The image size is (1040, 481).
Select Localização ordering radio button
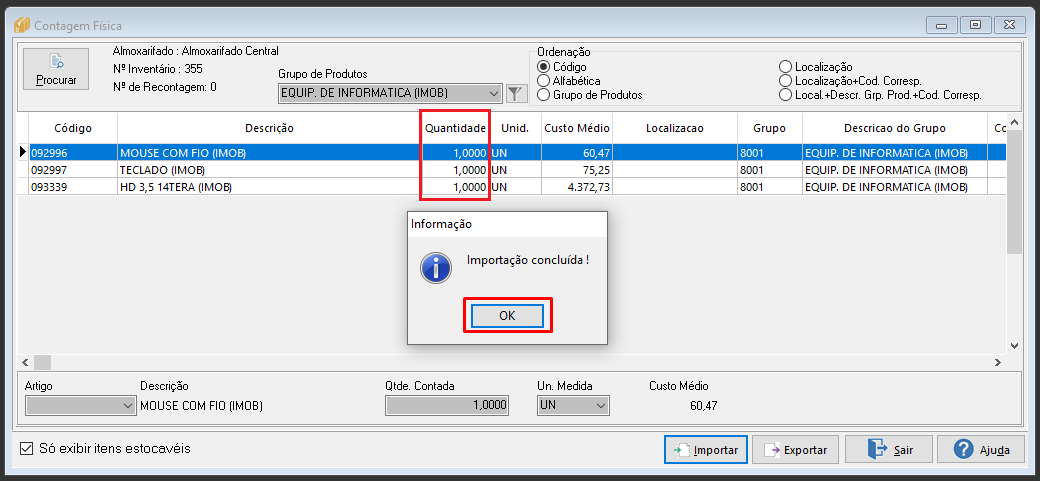click(x=786, y=67)
